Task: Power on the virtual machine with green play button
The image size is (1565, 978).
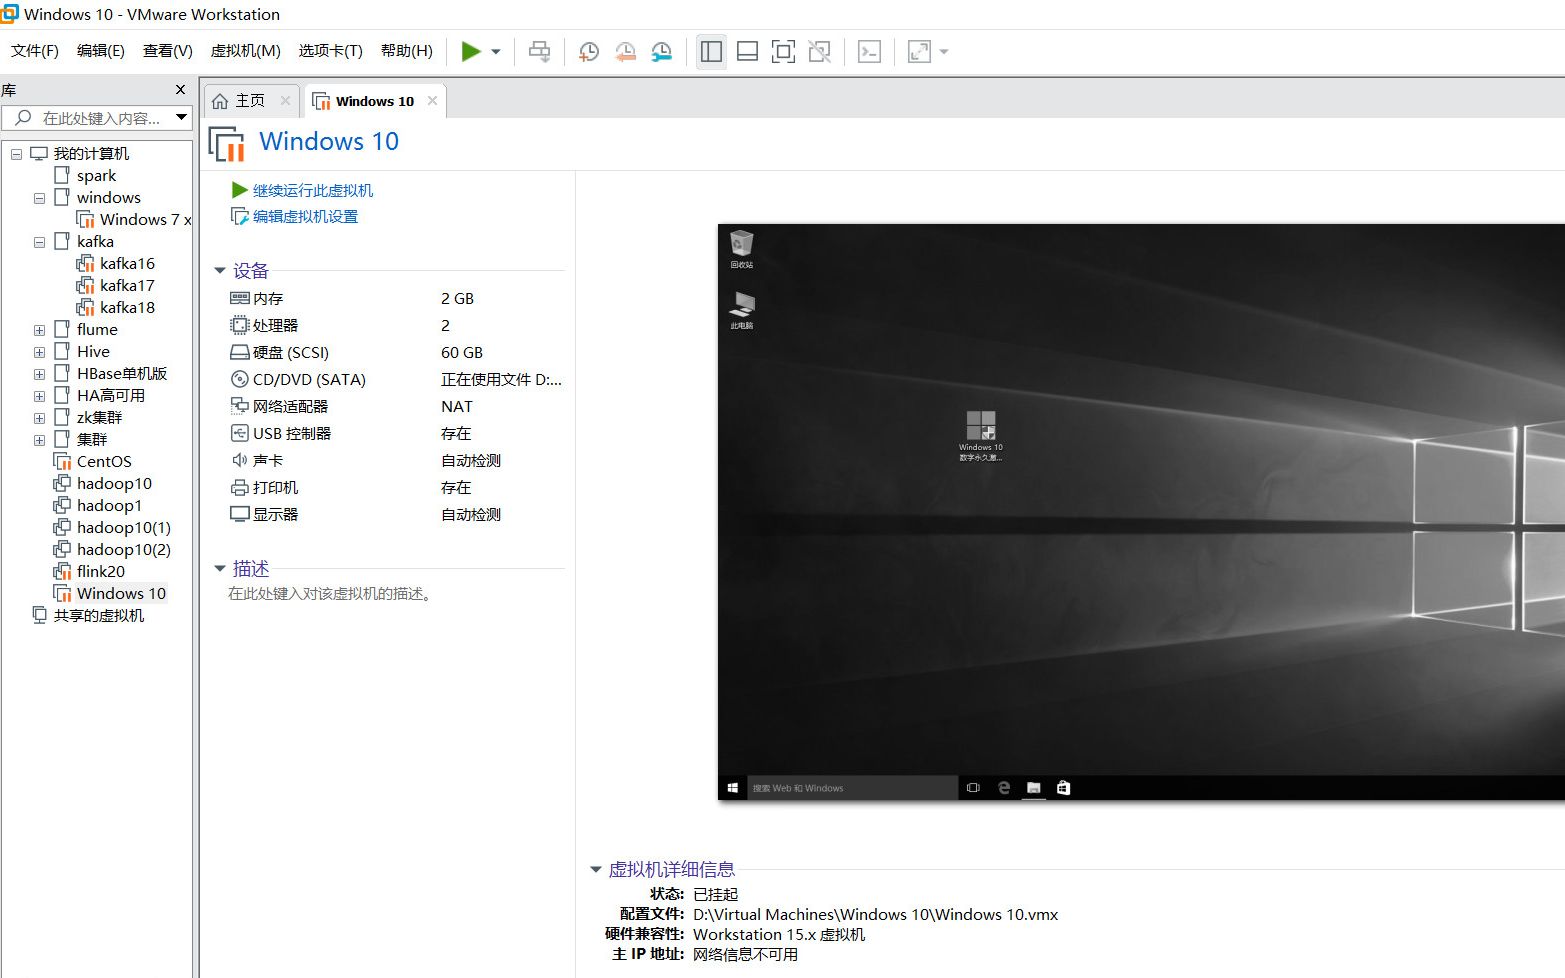Action: click(x=470, y=51)
